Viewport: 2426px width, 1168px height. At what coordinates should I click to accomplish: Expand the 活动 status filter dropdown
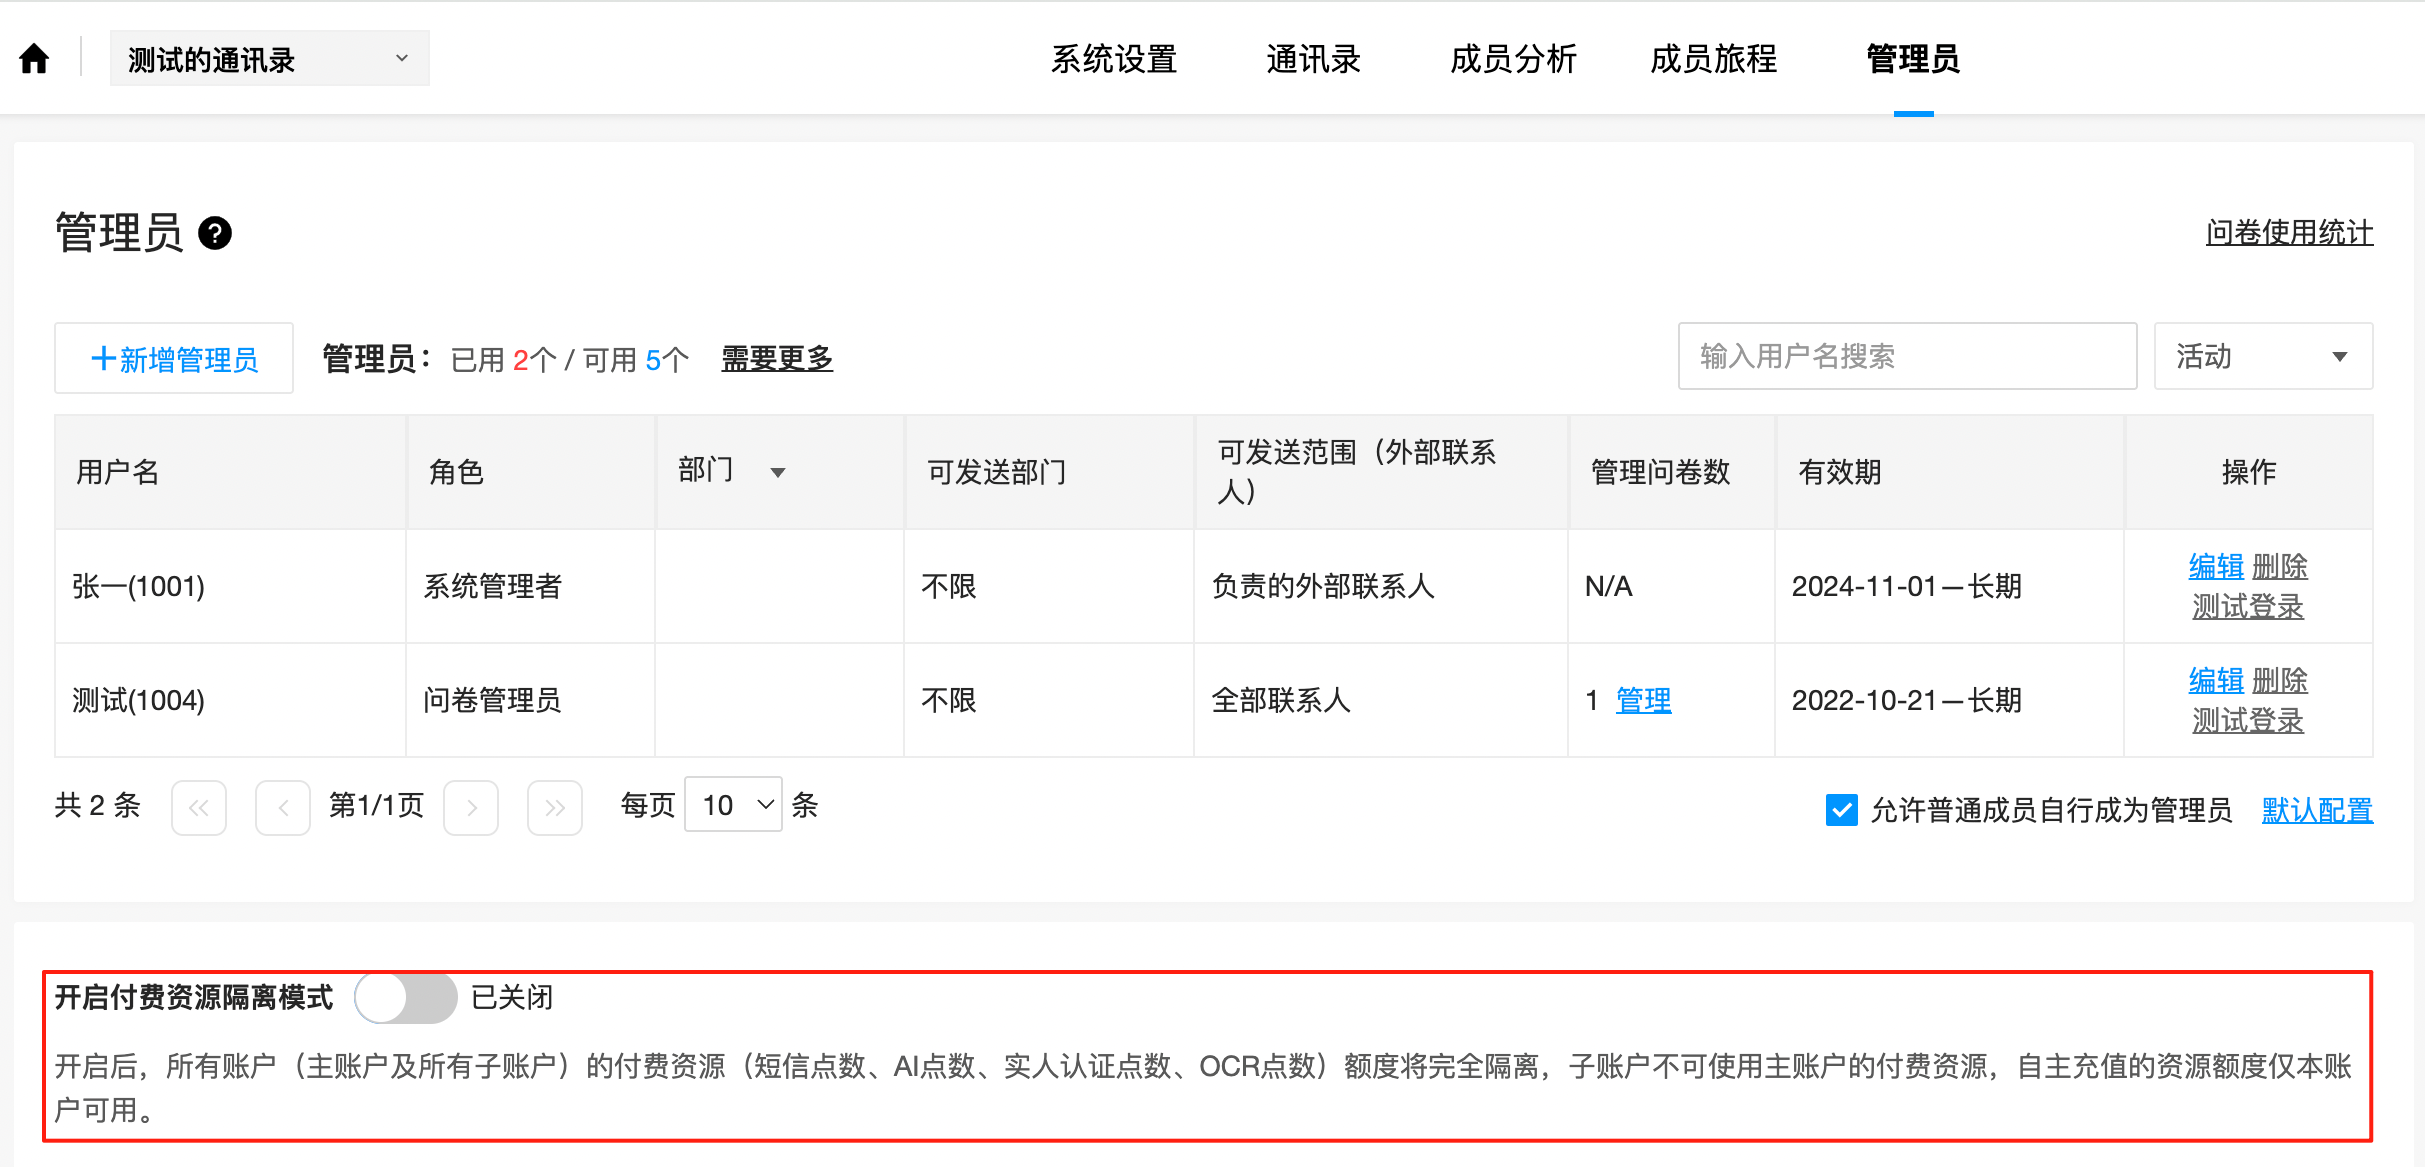tap(2262, 357)
